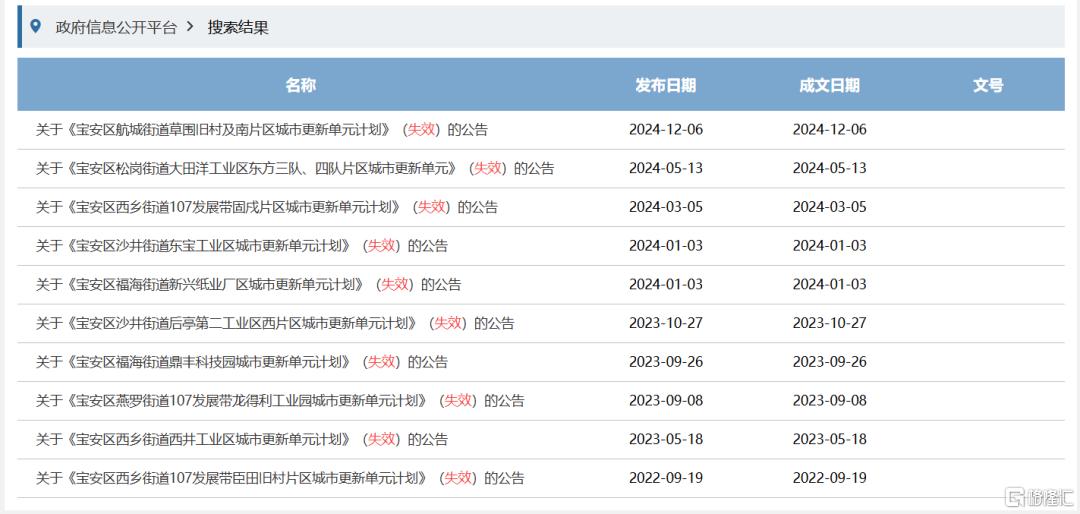The image size is (1080, 514).
Task: Open 西乡街道西井工业区 announcement link
Action: pos(242,439)
